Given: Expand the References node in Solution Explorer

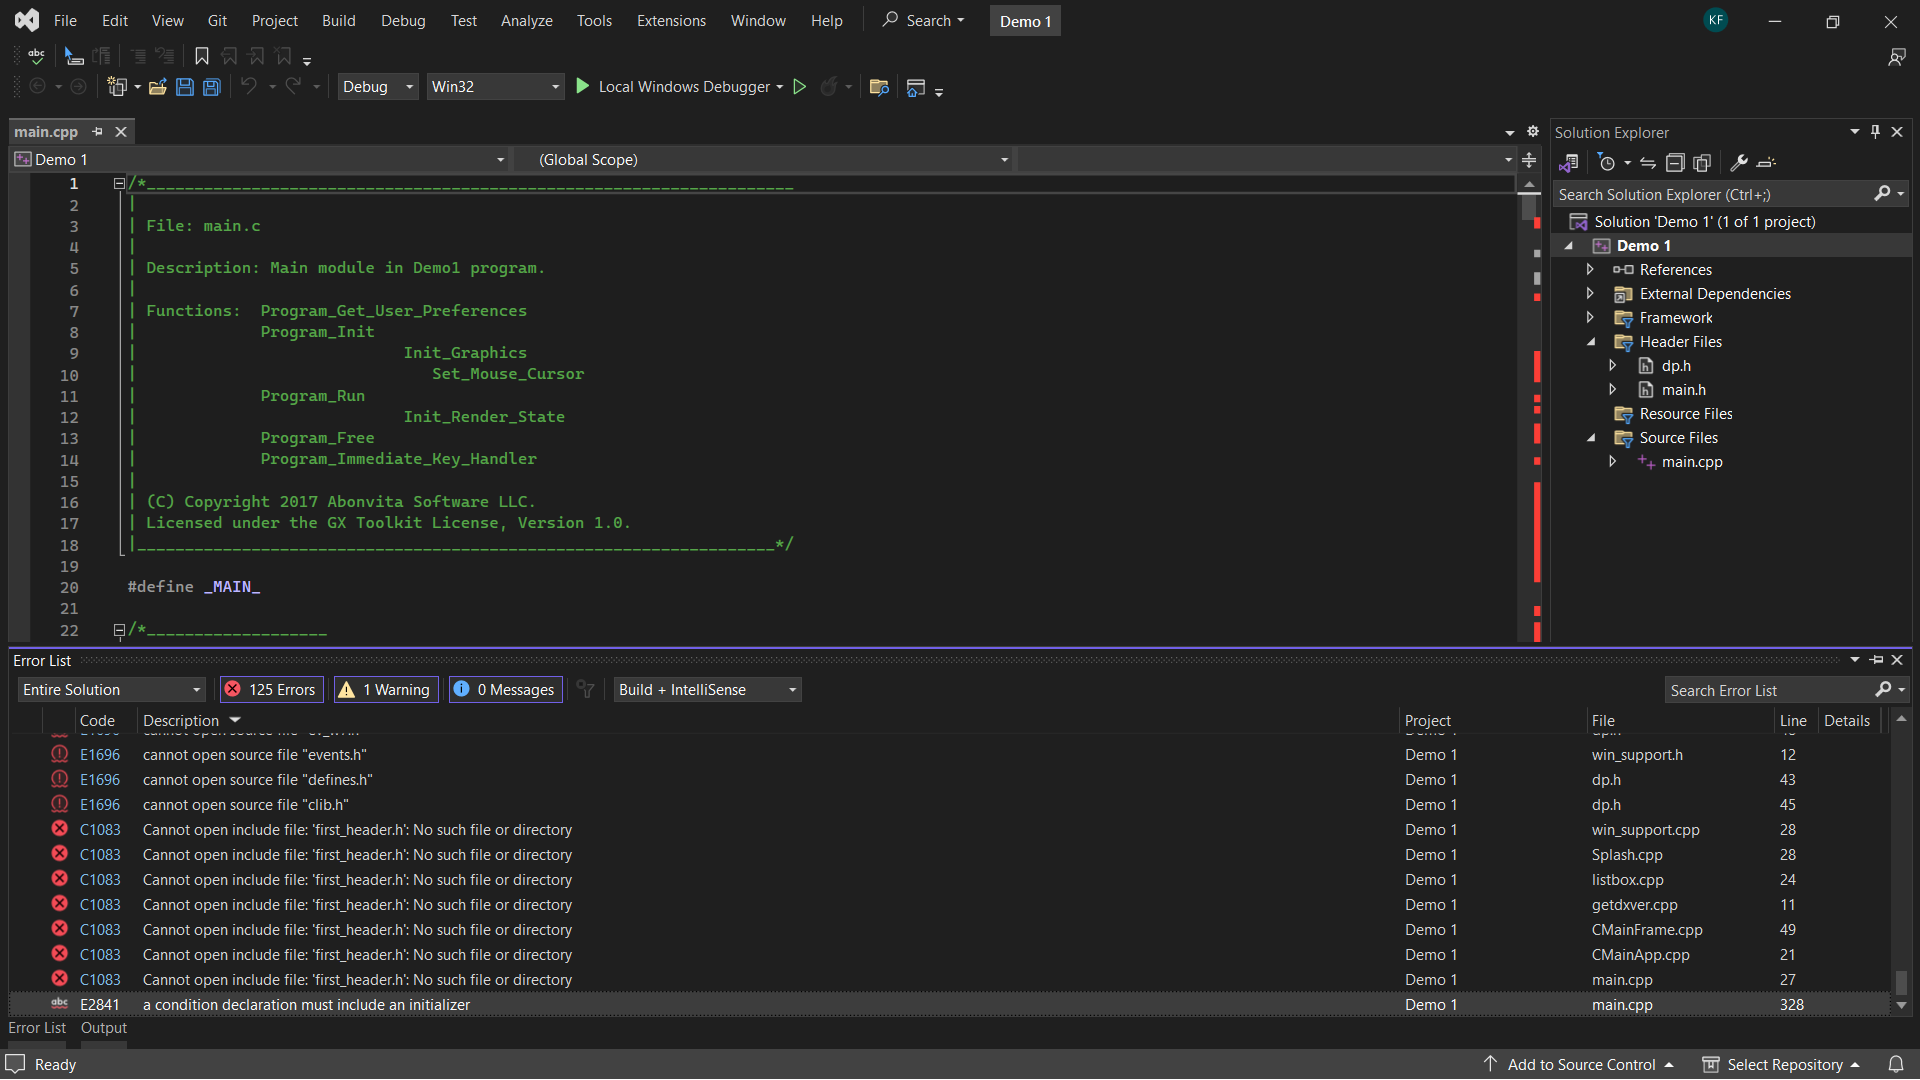Looking at the screenshot, I should [x=1591, y=269].
